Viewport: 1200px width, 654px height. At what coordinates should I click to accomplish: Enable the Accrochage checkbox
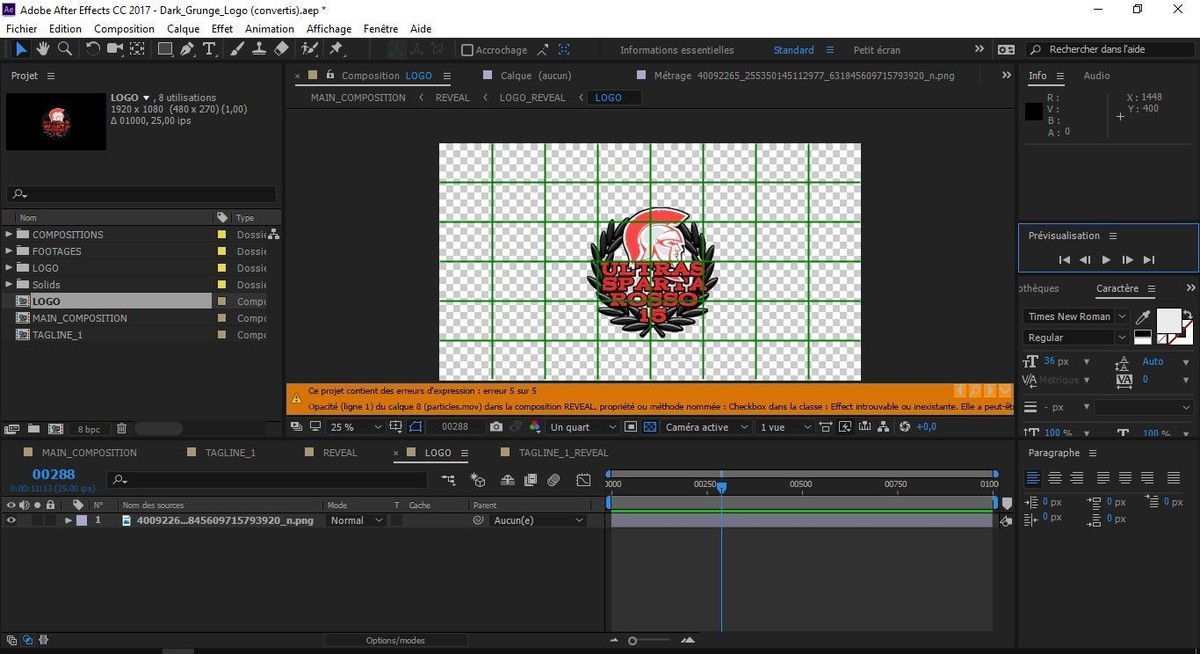[467, 50]
